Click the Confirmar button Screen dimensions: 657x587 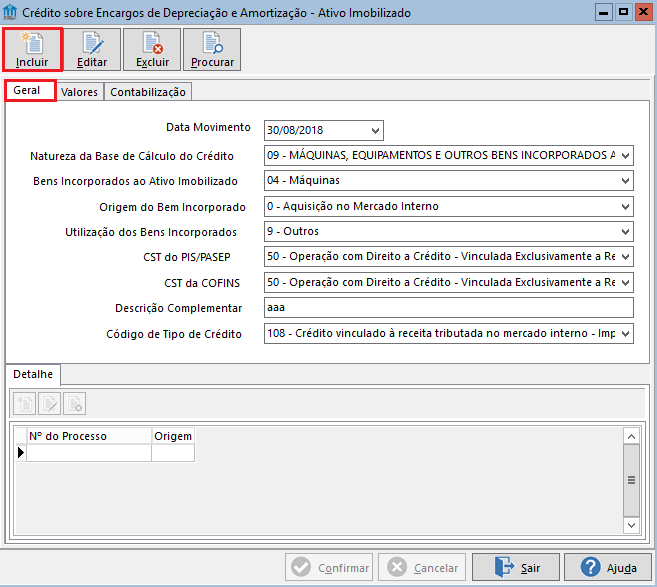(x=329, y=567)
